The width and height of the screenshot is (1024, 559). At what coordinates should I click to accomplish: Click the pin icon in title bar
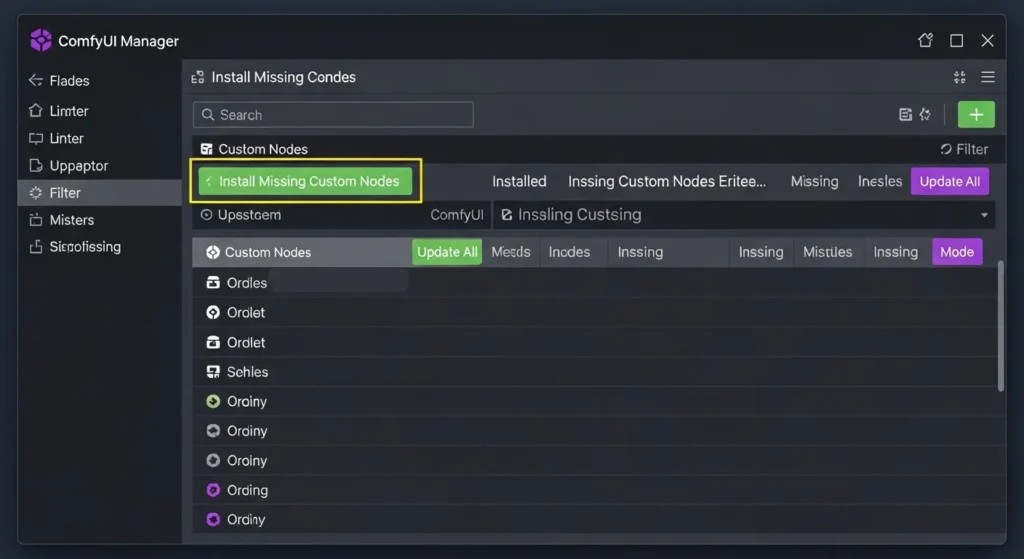(925, 41)
